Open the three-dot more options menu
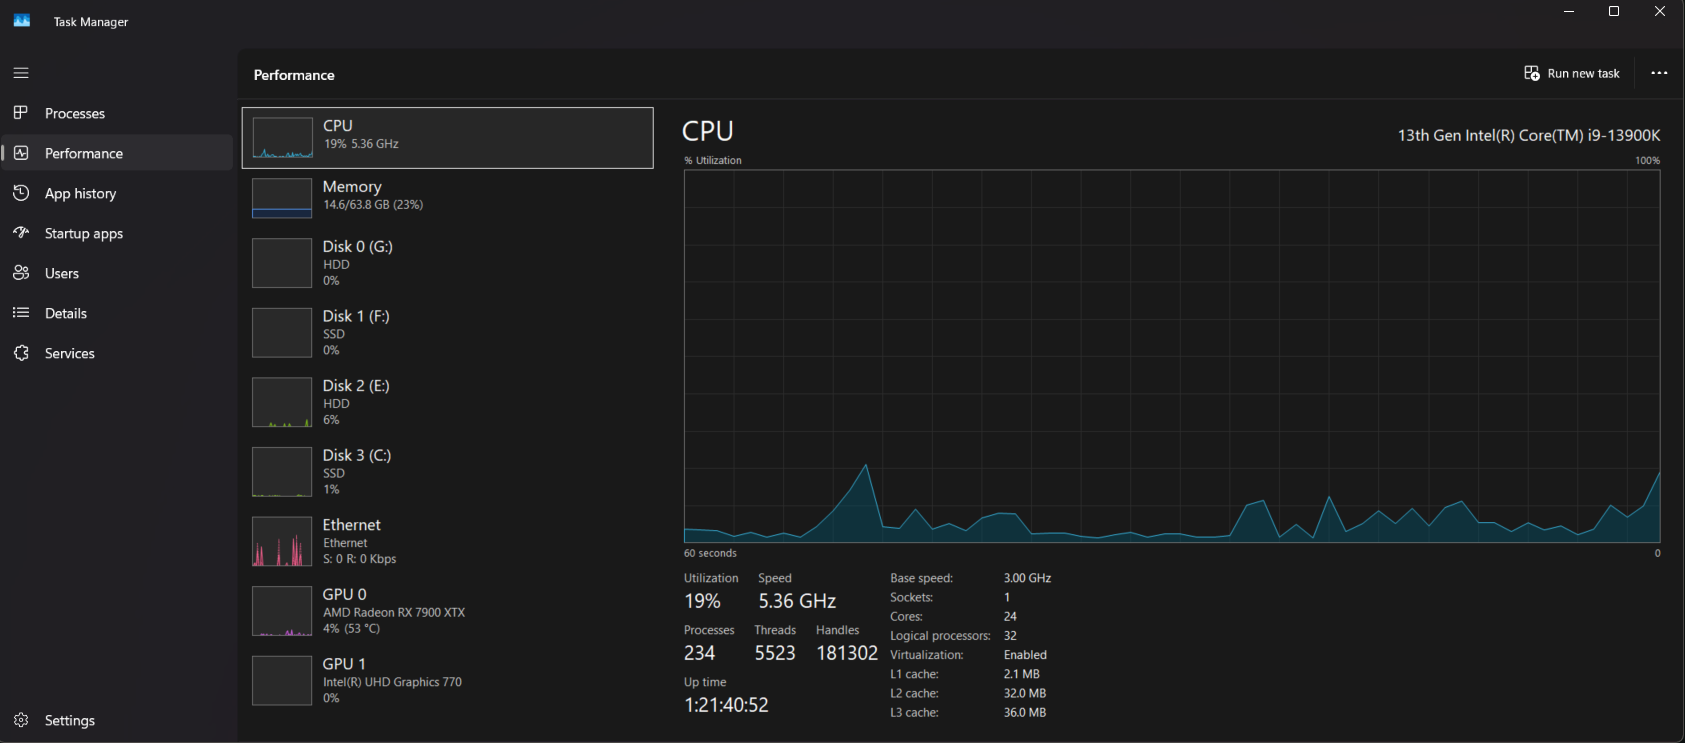 point(1659,73)
